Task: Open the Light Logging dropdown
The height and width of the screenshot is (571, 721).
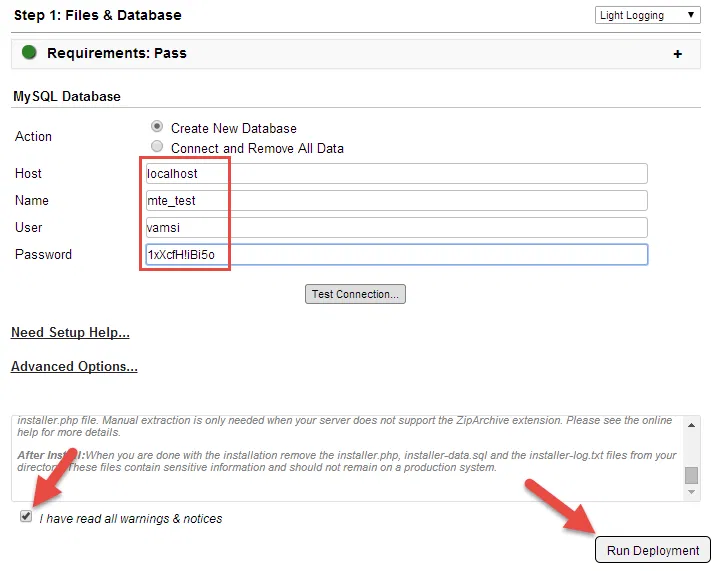Action: pos(647,15)
